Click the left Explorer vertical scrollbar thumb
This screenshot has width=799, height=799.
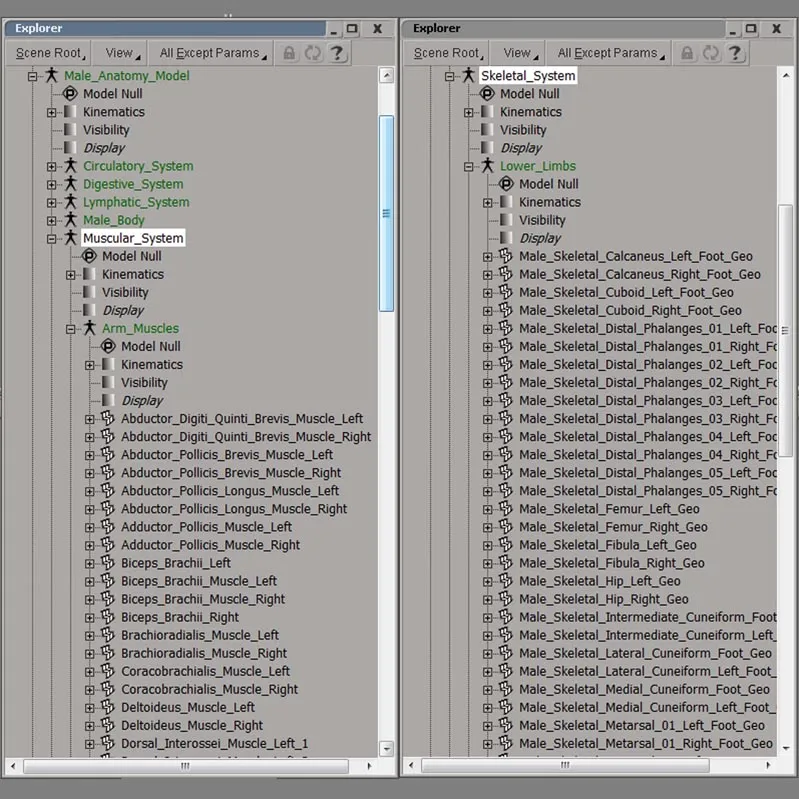[387, 212]
